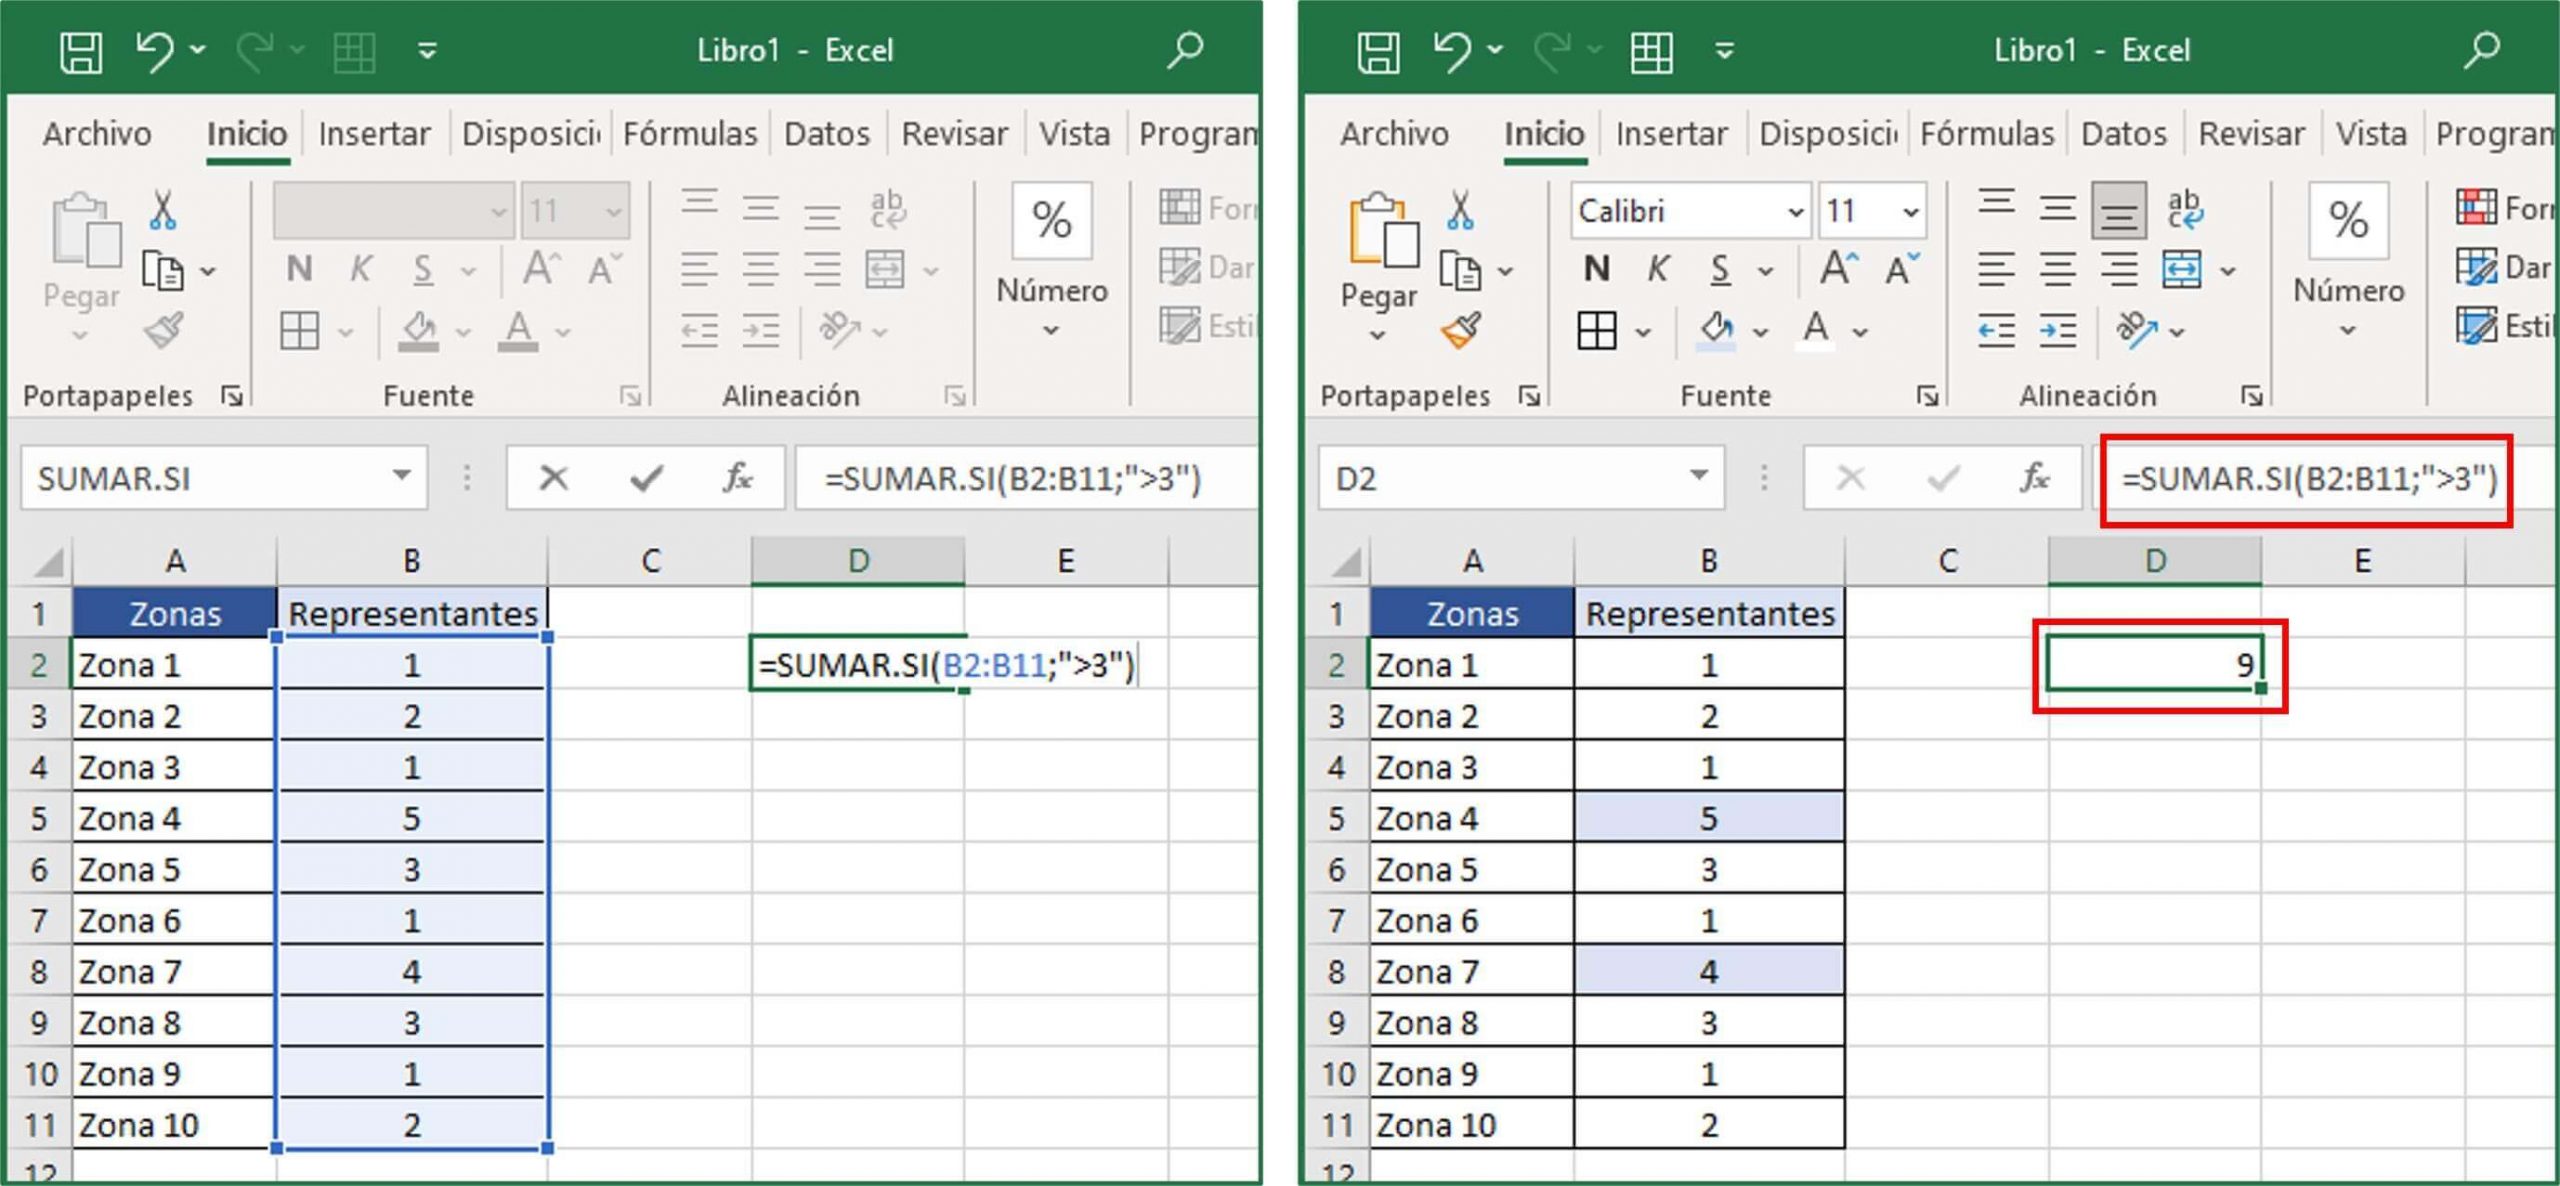Apply bold formatting with the N icon
Viewport: 2560px width, 1186px height.
click(x=1597, y=268)
